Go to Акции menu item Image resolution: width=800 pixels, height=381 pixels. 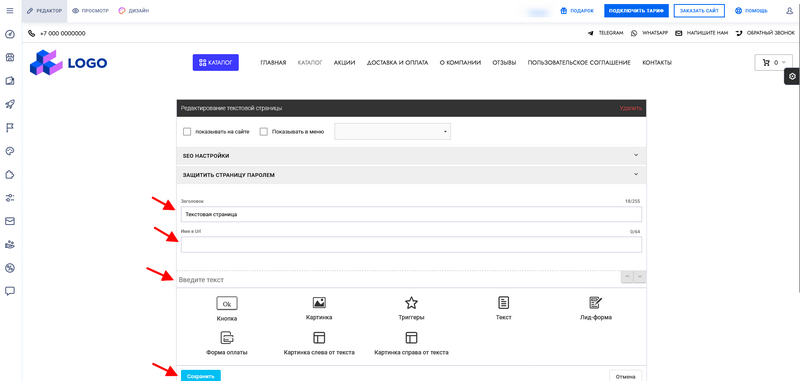(344, 63)
